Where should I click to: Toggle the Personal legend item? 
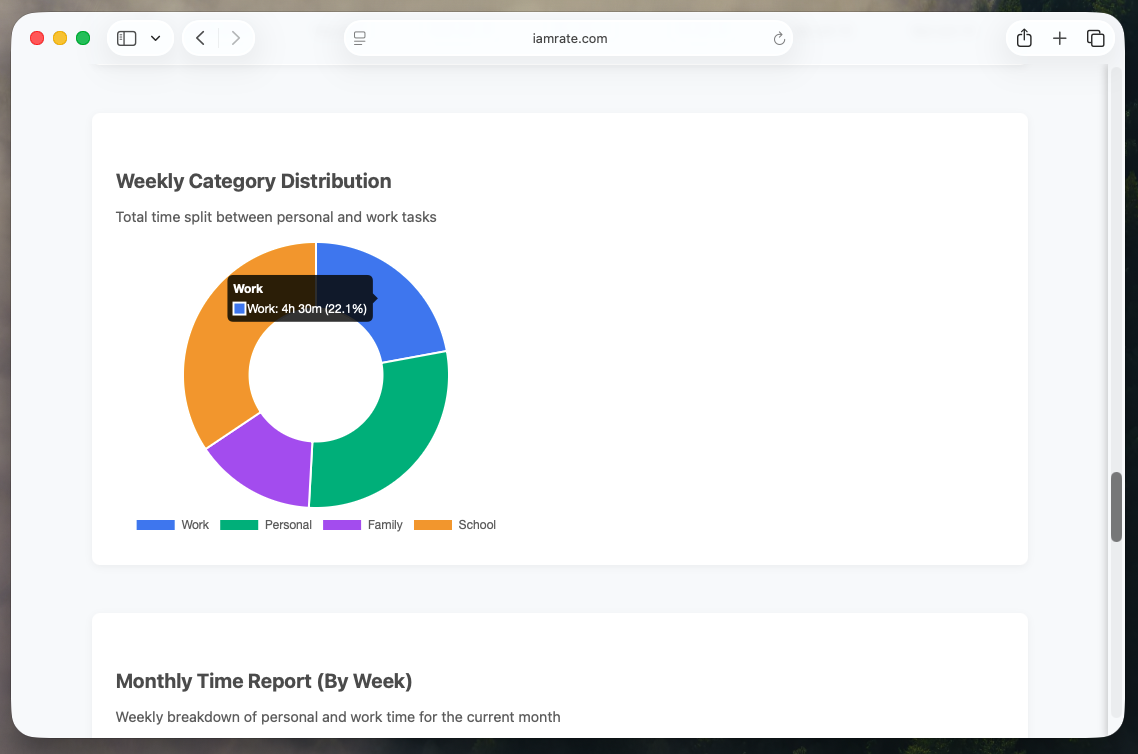[266, 525]
